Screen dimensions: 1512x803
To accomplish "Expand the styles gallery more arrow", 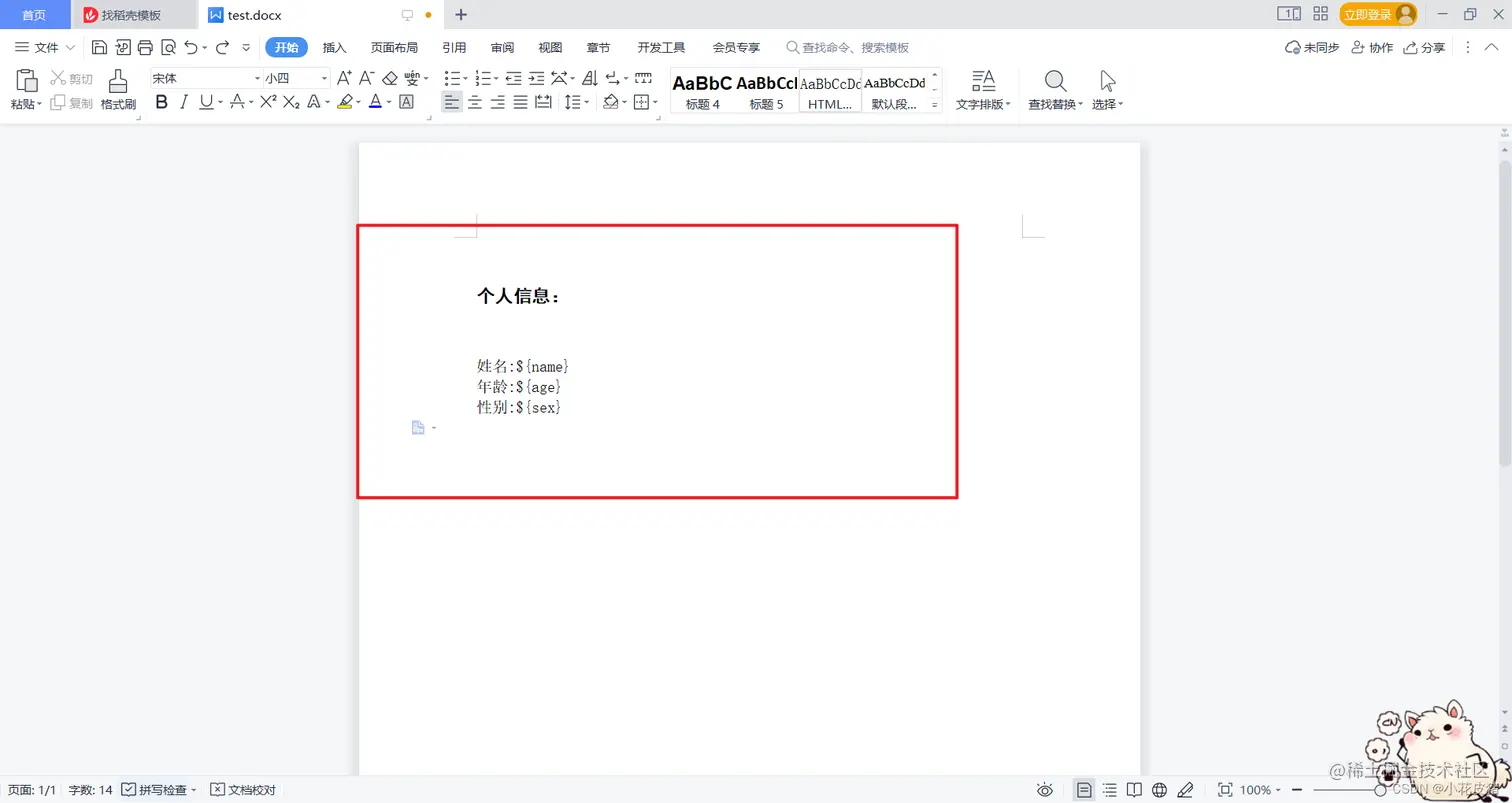I will point(935,104).
